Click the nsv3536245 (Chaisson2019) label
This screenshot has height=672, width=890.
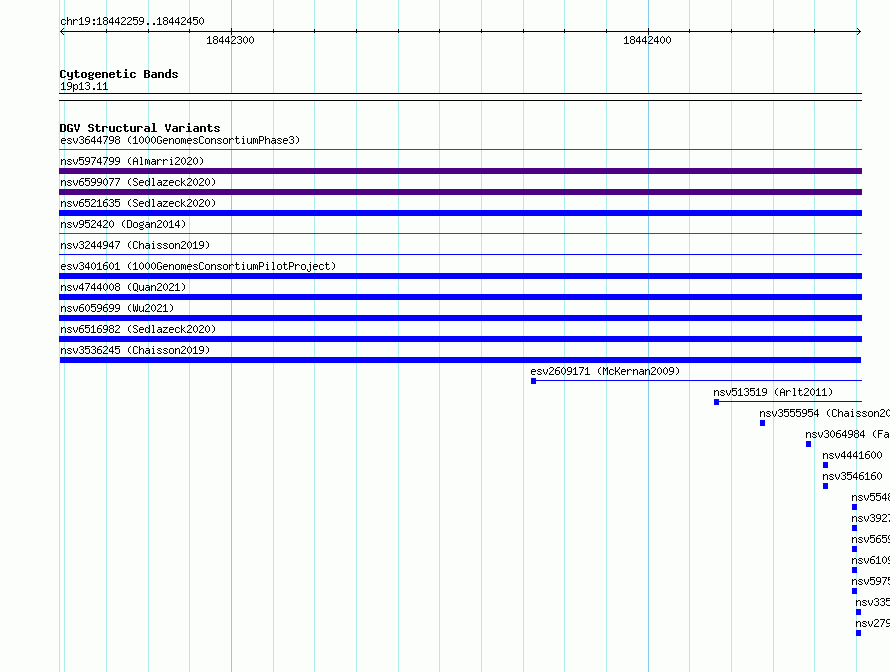[135, 350]
